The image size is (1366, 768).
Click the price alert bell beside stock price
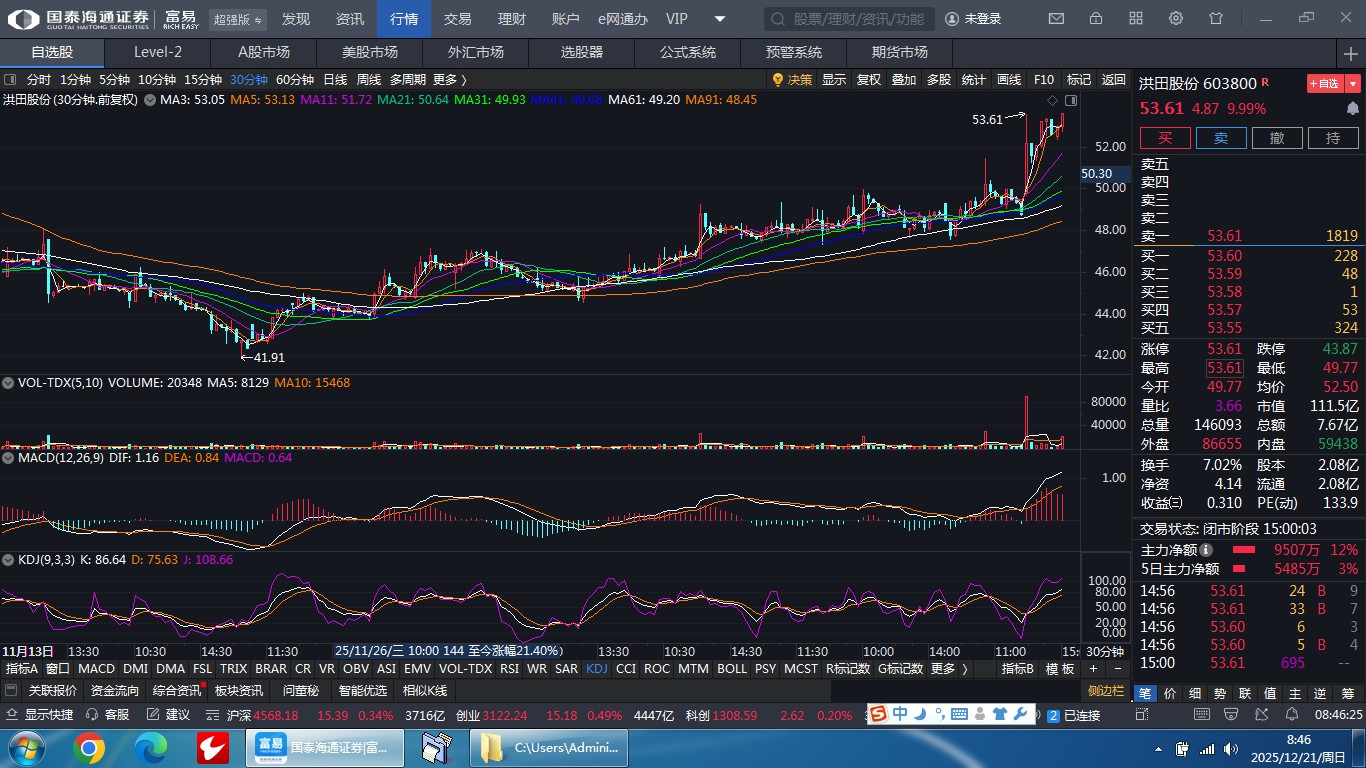[x=1353, y=108]
